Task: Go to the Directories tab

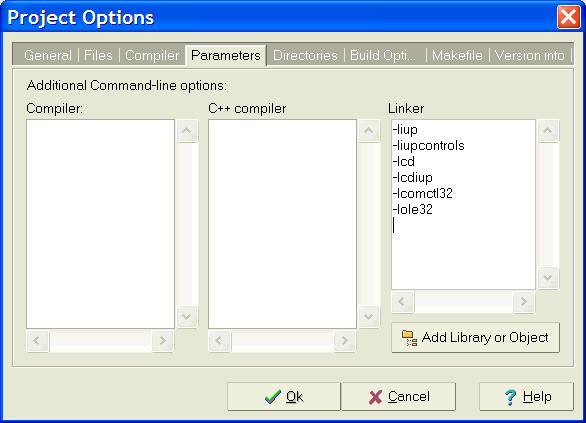Action: point(305,56)
